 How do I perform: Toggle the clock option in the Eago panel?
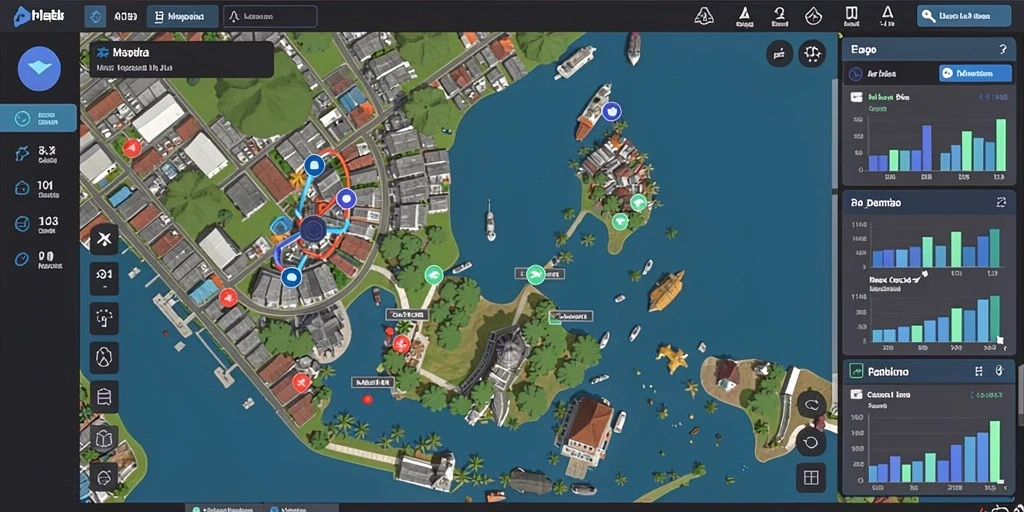[856, 74]
